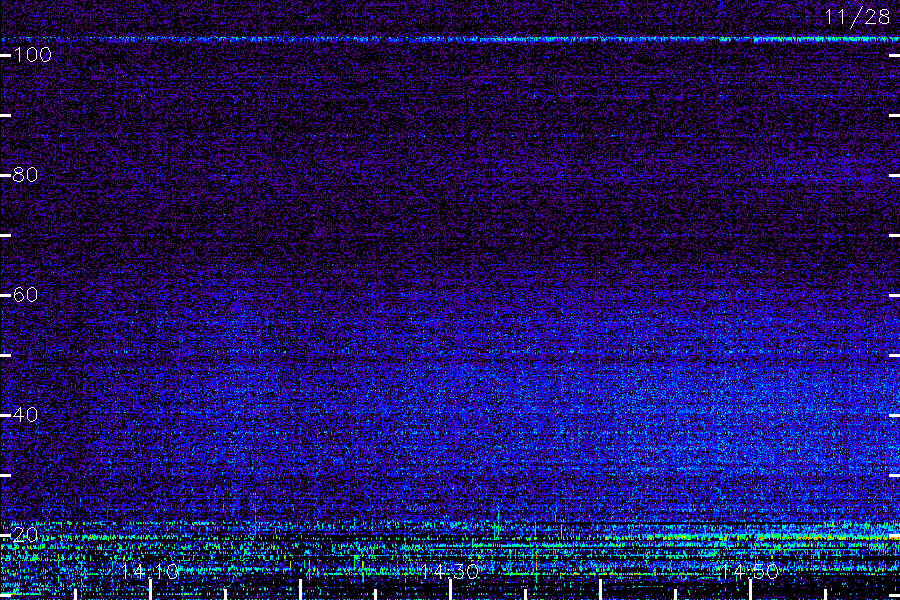Click the 14:50 time axis label

750,572
